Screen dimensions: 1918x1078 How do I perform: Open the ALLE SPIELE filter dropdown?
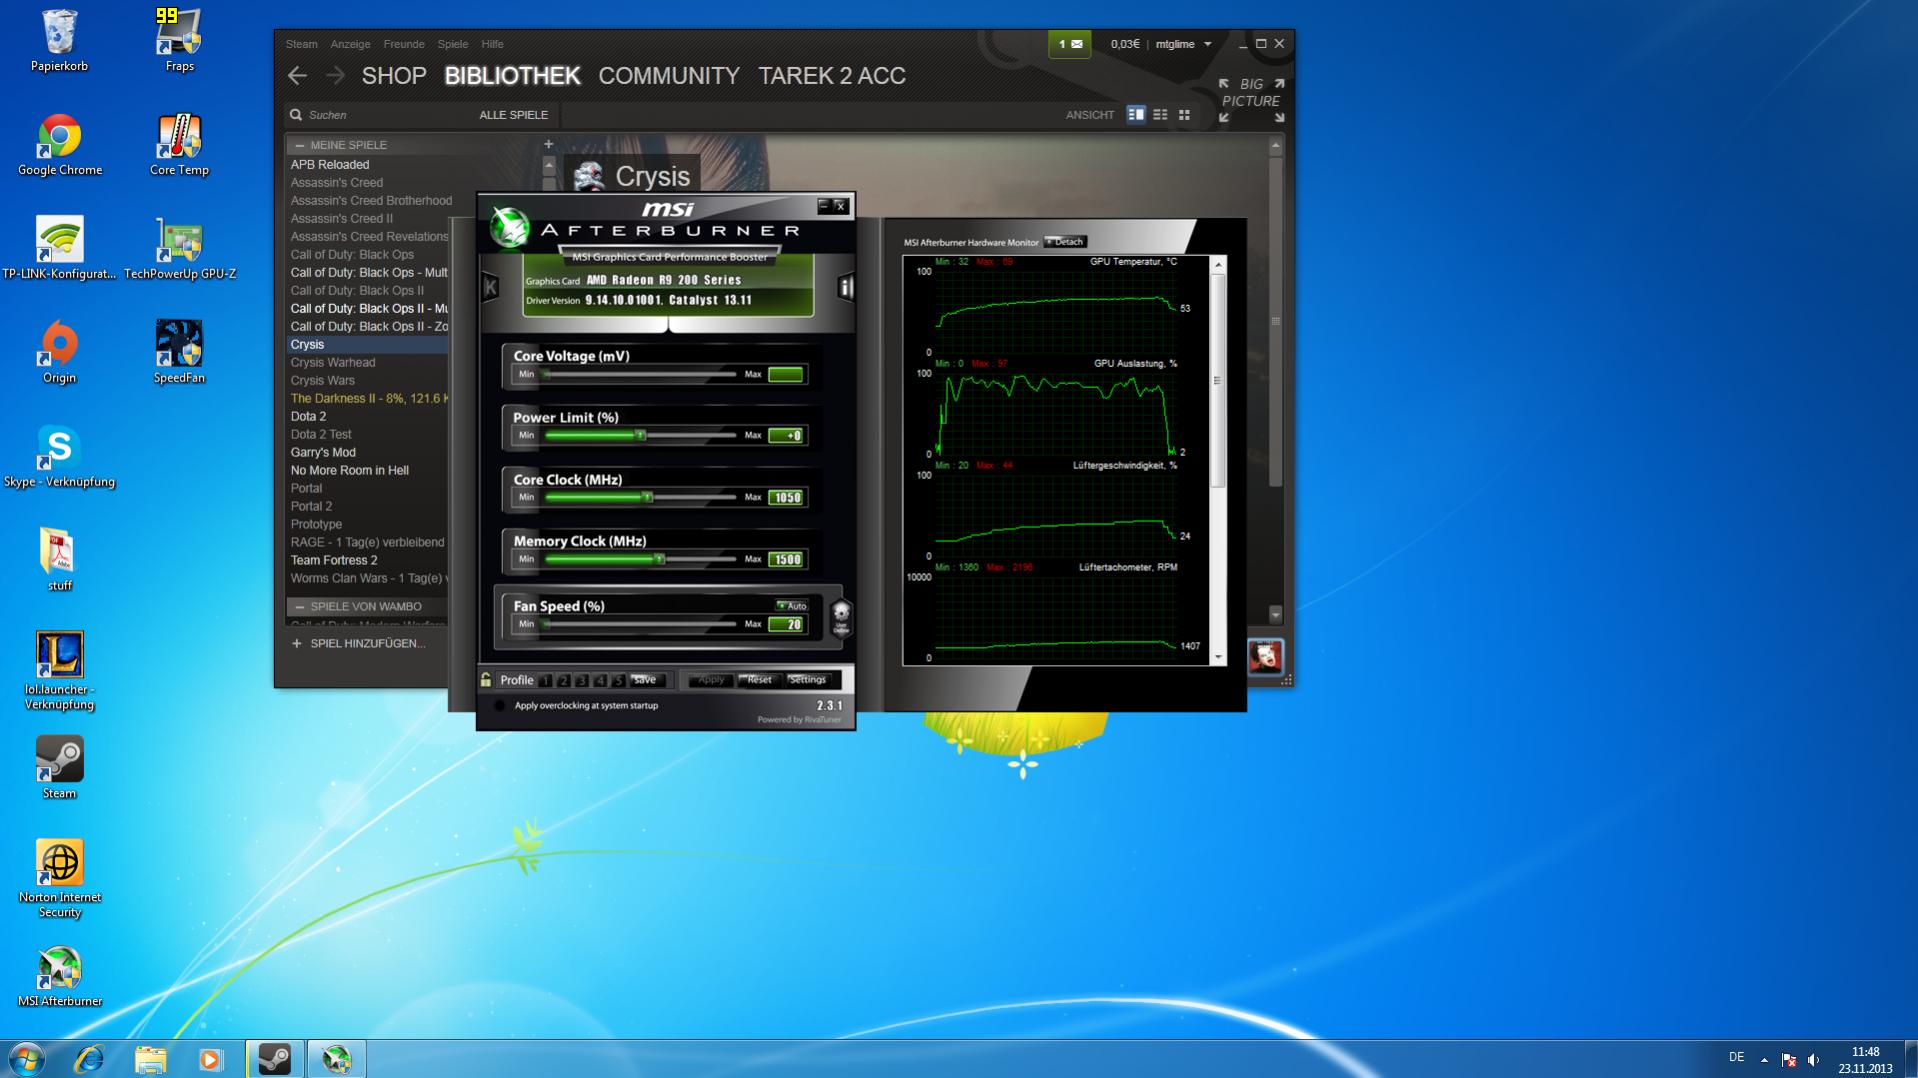(x=513, y=115)
